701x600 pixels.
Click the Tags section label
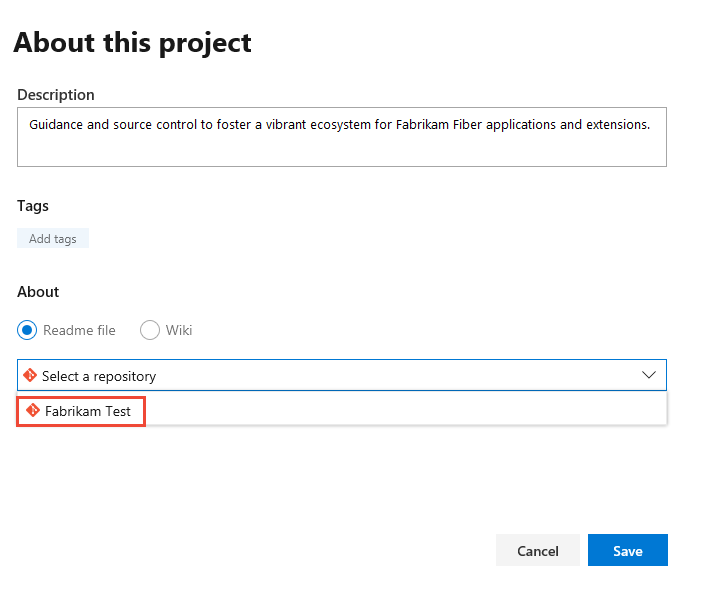coord(33,206)
